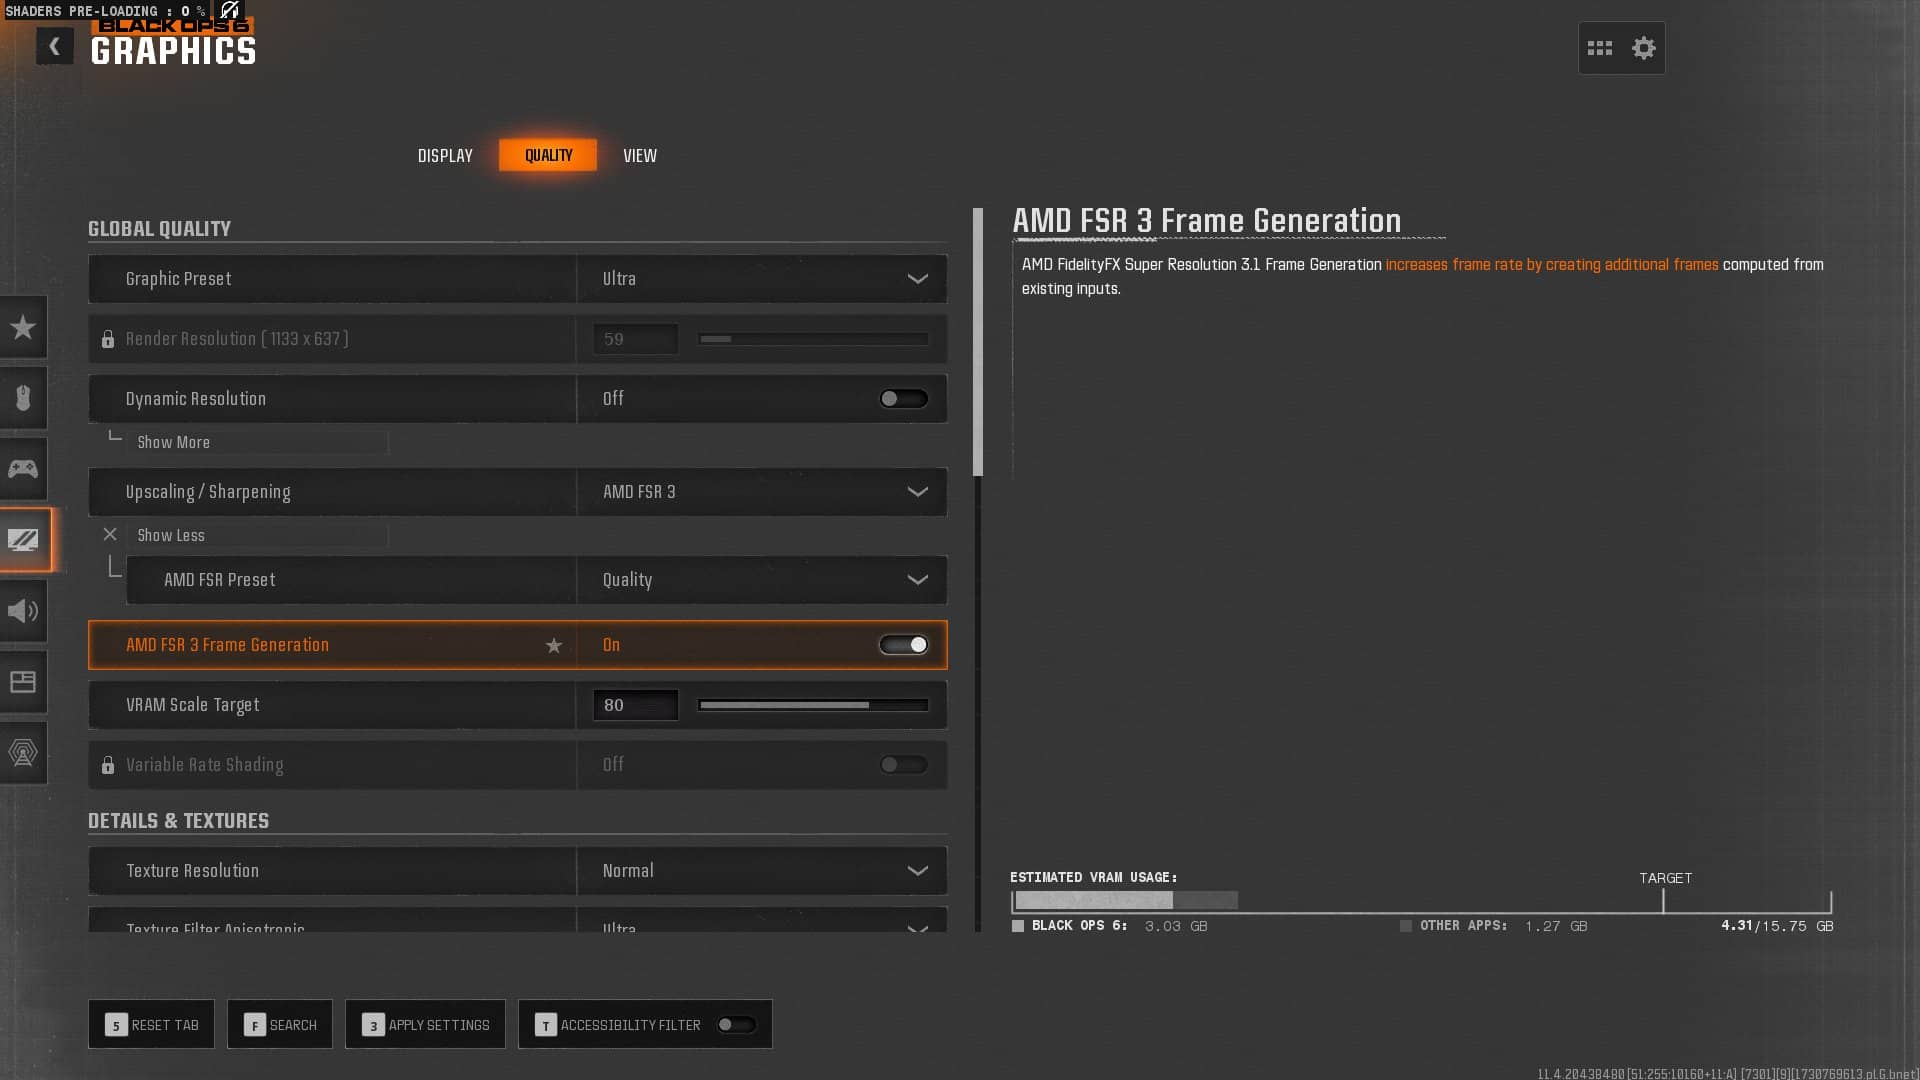Click the Search button
This screenshot has width=1920, height=1080.
click(280, 1025)
